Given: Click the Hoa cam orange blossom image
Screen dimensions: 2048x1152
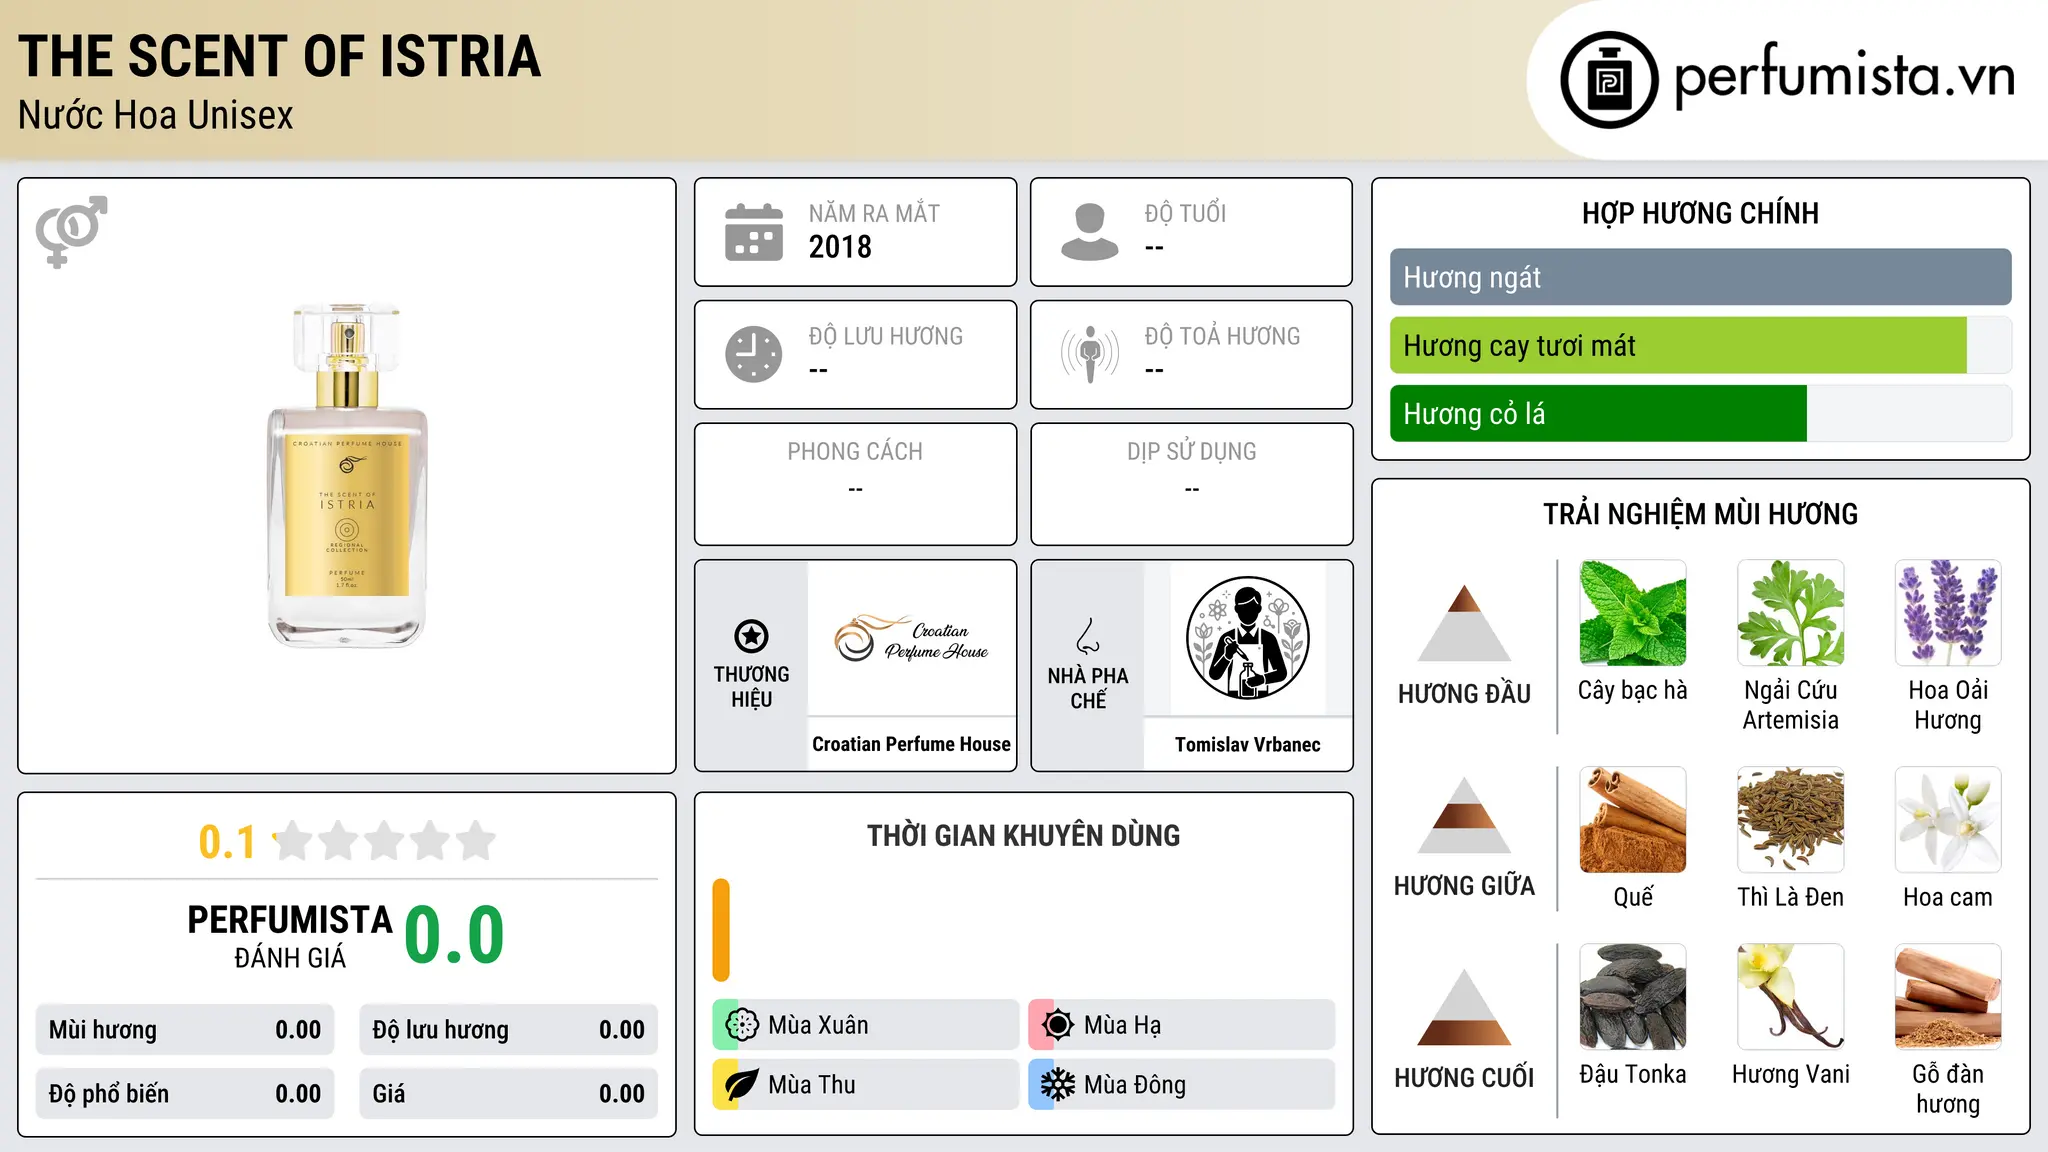Looking at the screenshot, I should [x=1948, y=820].
